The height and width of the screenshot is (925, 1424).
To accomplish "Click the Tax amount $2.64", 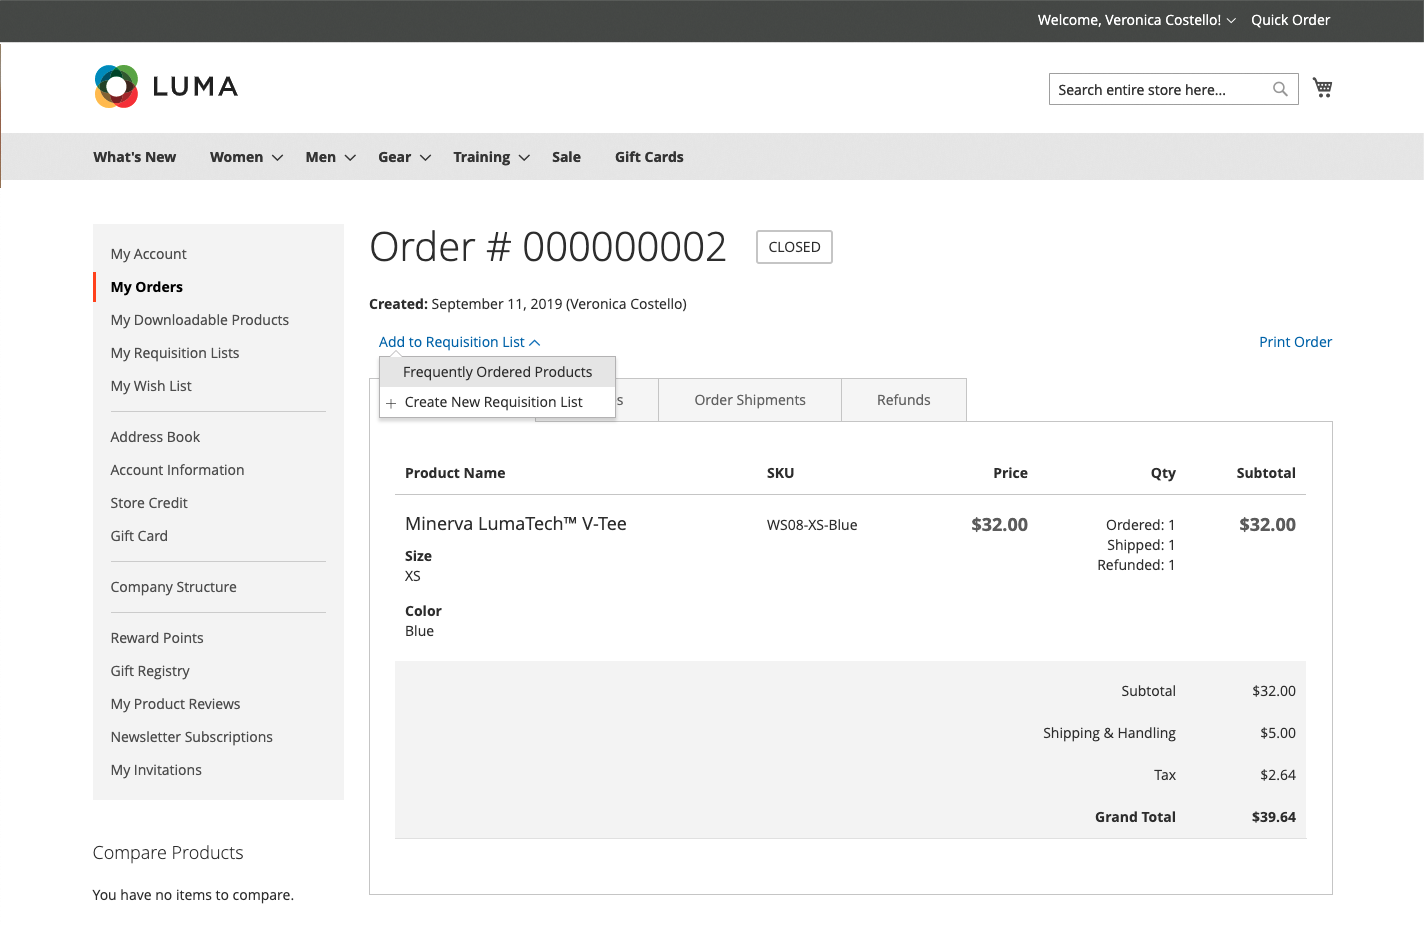I will click(1278, 775).
